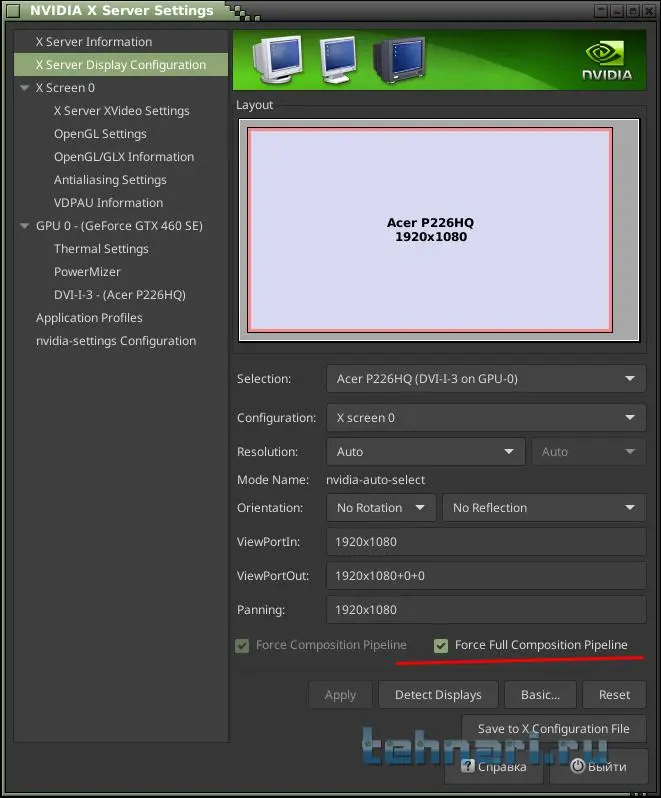Select DVI-I-3 Acer P226HQ entry

pyautogui.click(x=121, y=294)
